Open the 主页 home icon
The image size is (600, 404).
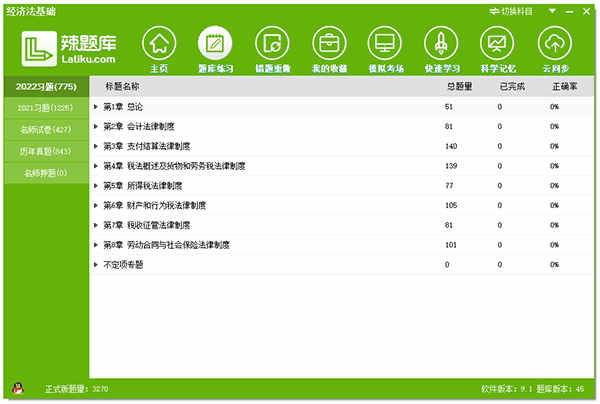coord(159,43)
